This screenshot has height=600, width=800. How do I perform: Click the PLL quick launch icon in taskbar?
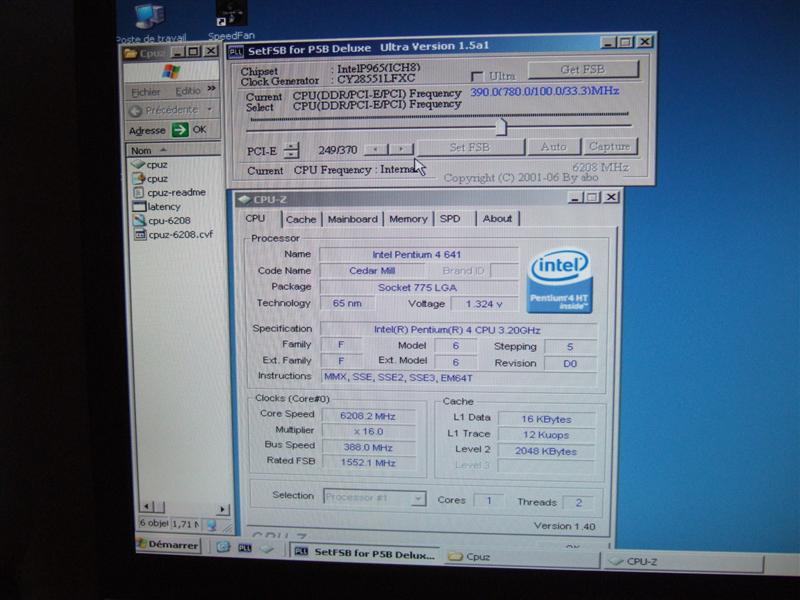[x=245, y=548]
